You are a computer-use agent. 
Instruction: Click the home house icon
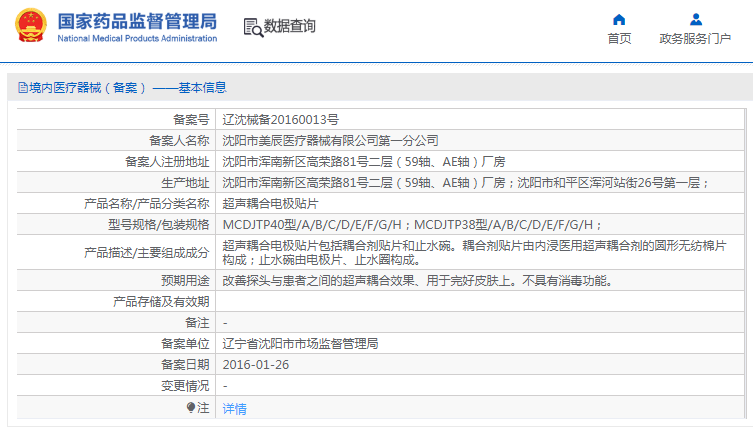click(x=619, y=19)
